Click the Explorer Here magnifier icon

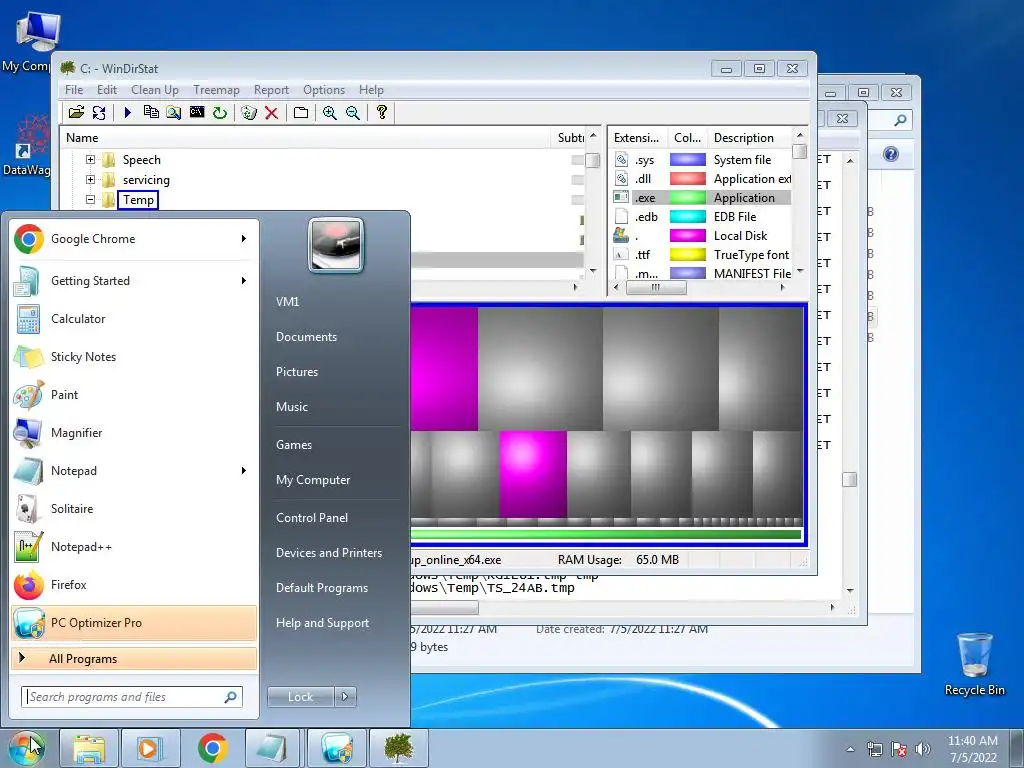(x=173, y=112)
